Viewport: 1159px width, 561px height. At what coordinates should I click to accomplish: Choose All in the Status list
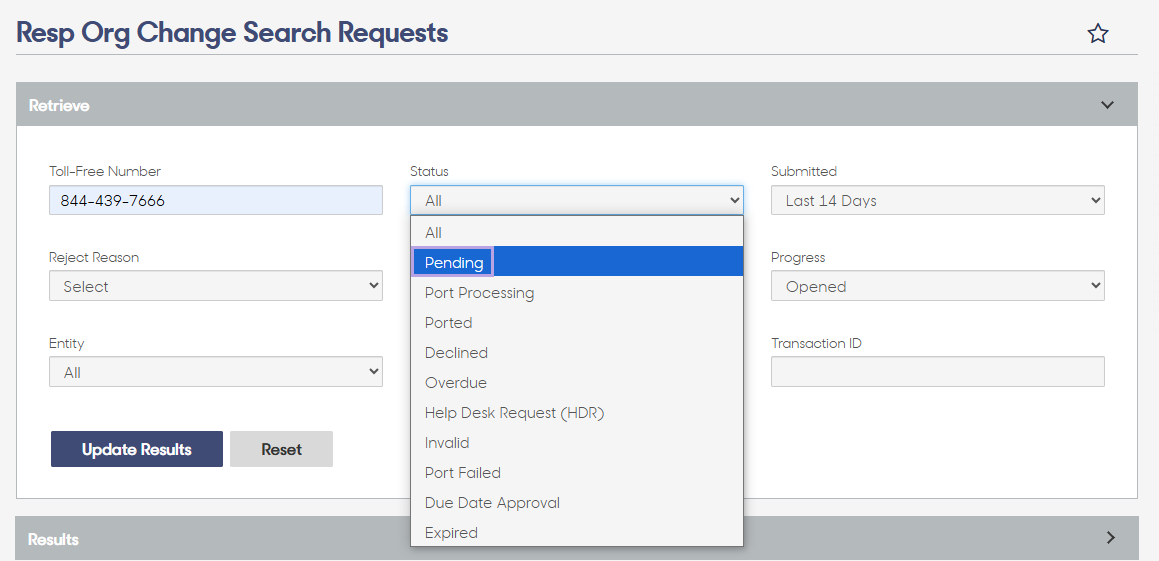[577, 232]
